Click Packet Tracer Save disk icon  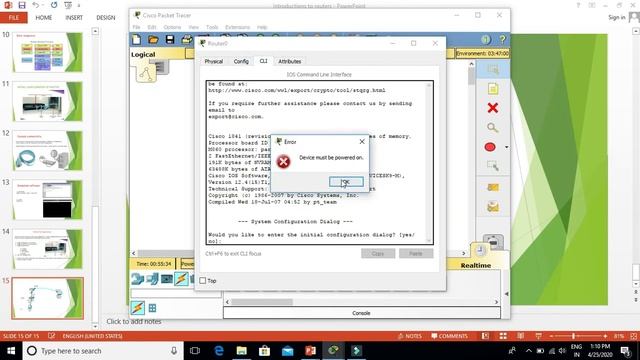tap(170, 40)
